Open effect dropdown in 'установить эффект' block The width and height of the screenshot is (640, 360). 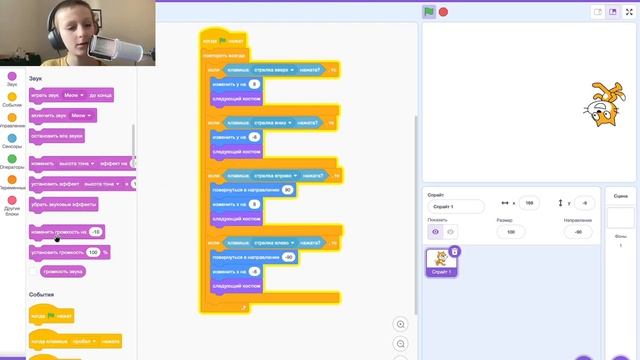[102, 184]
